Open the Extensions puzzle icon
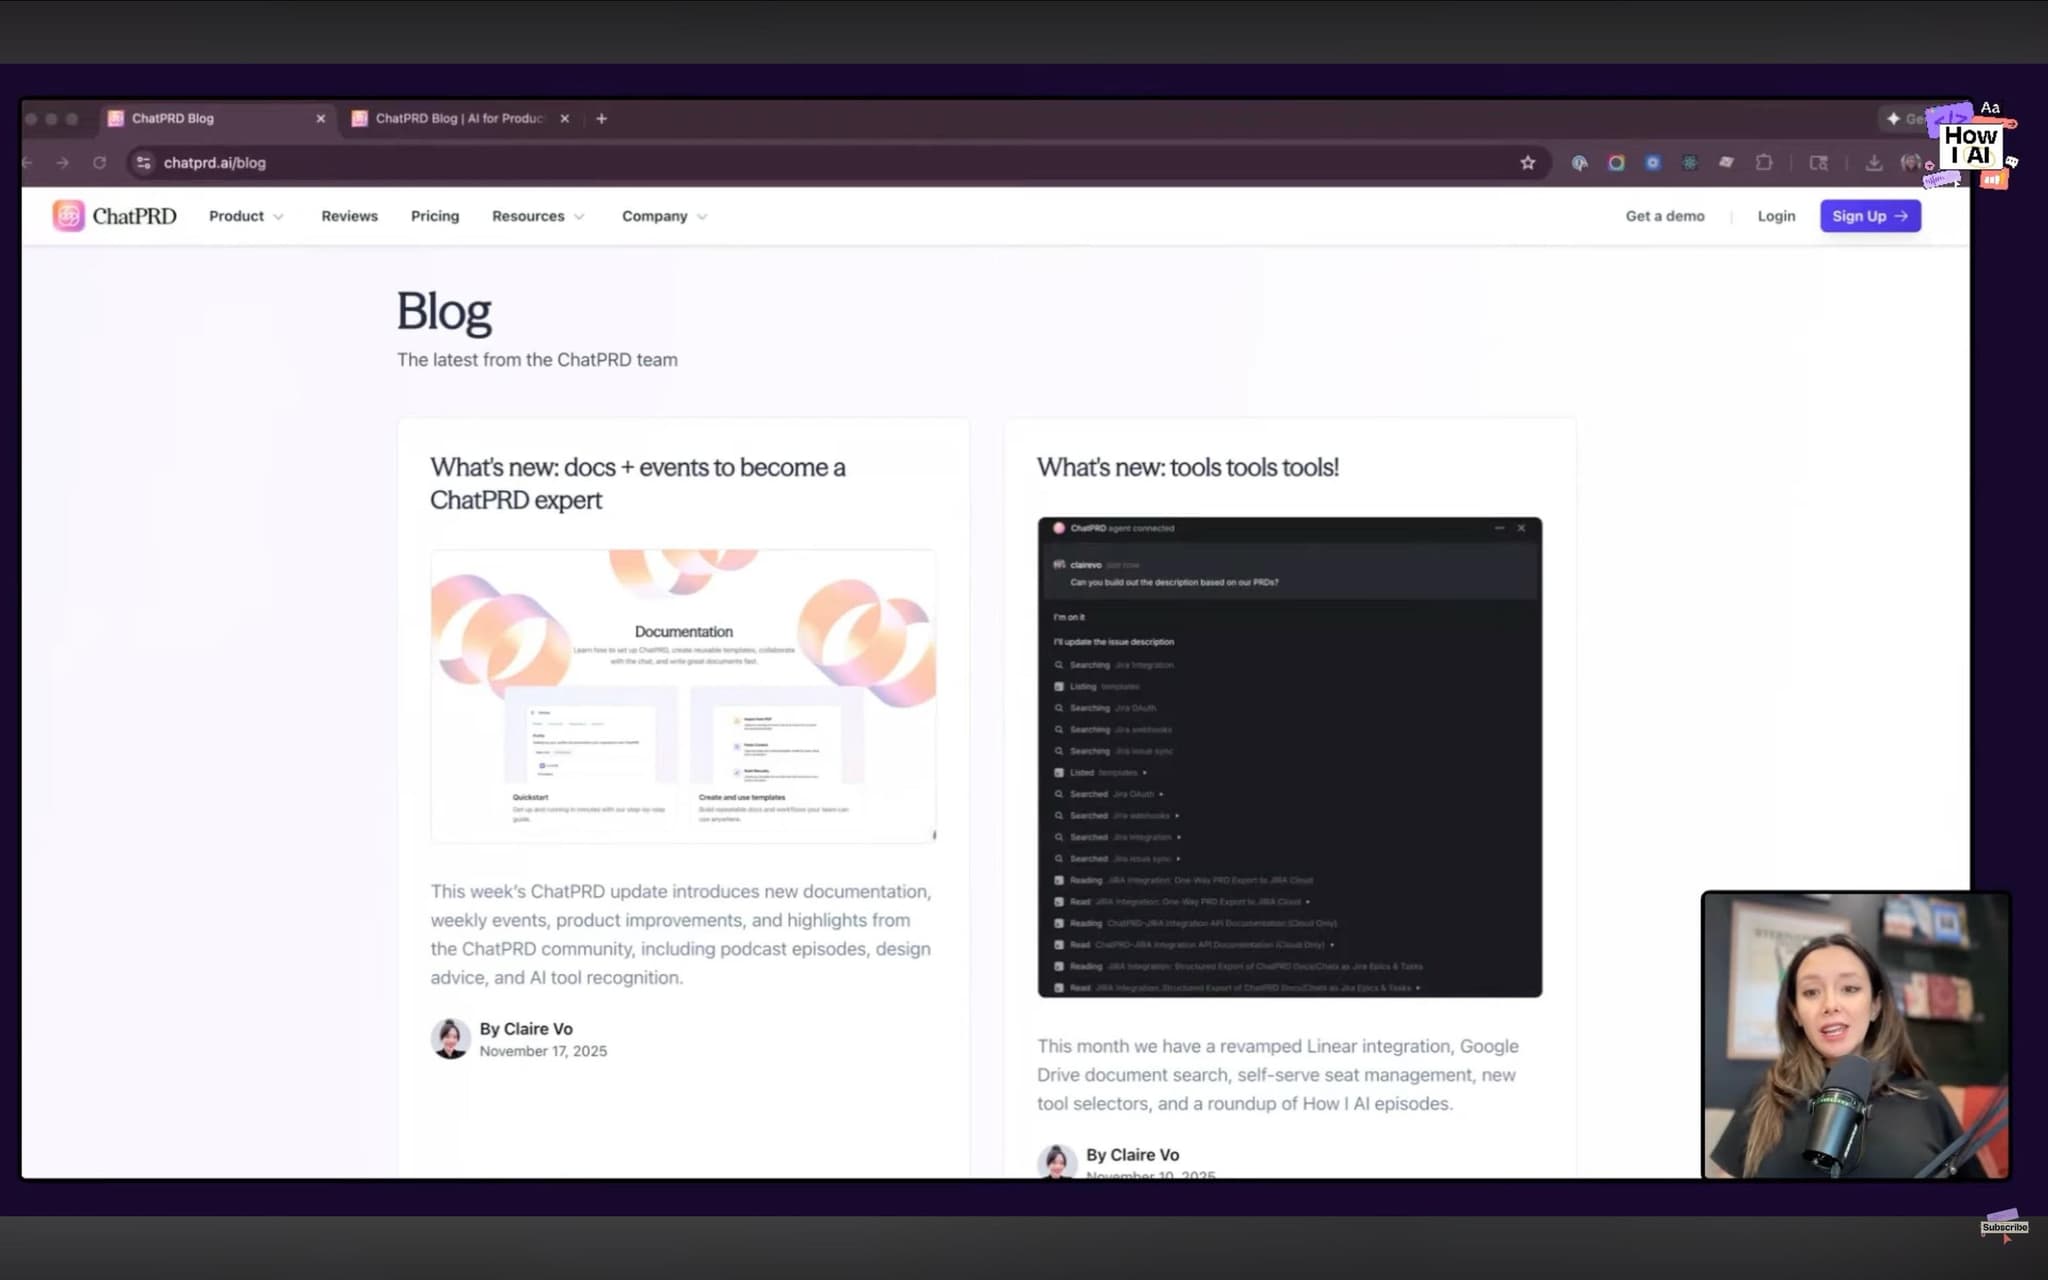This screenshot has width=2048, height=1280. [x=1764, y=163]
